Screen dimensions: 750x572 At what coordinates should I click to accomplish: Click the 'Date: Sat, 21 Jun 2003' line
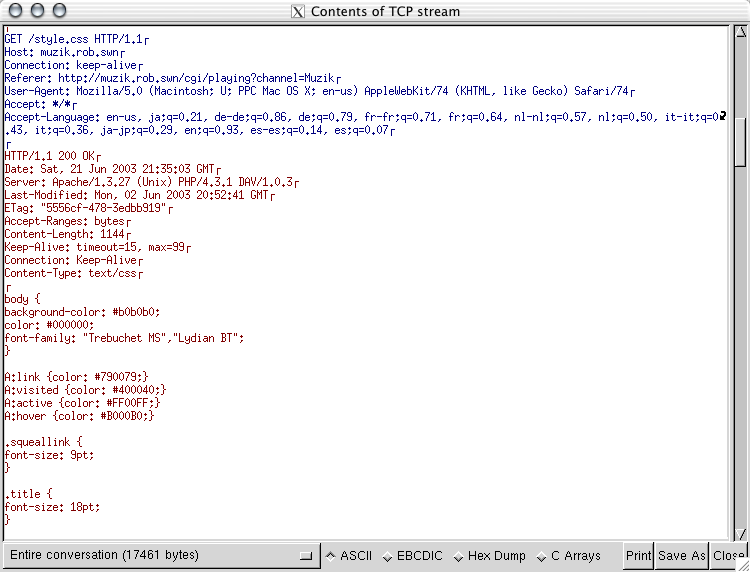pos(112,169)
